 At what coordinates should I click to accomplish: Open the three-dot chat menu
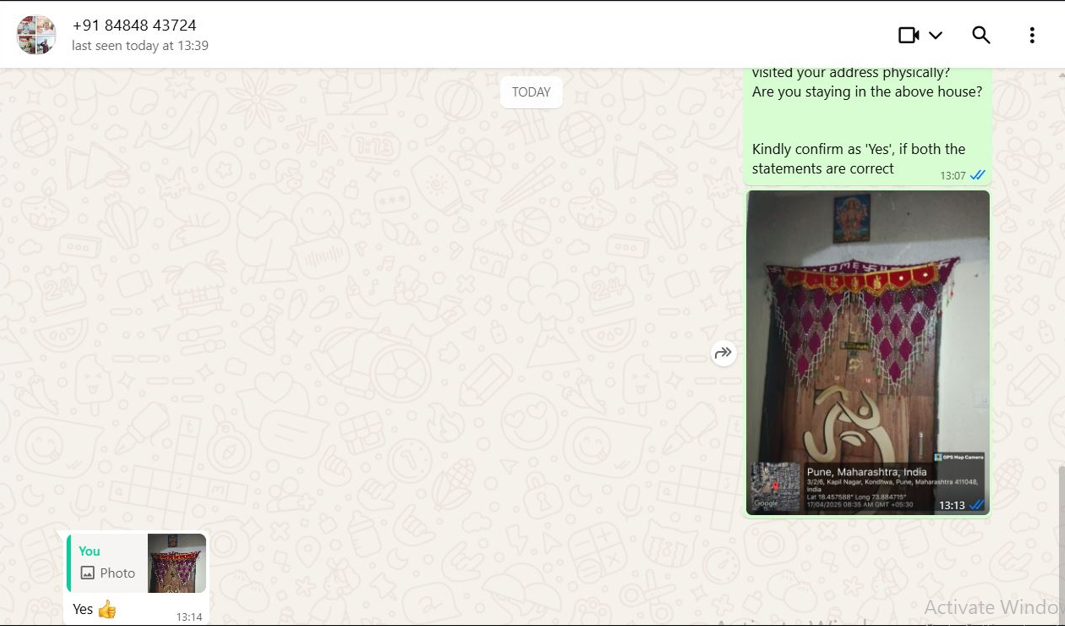(1032, 35)
